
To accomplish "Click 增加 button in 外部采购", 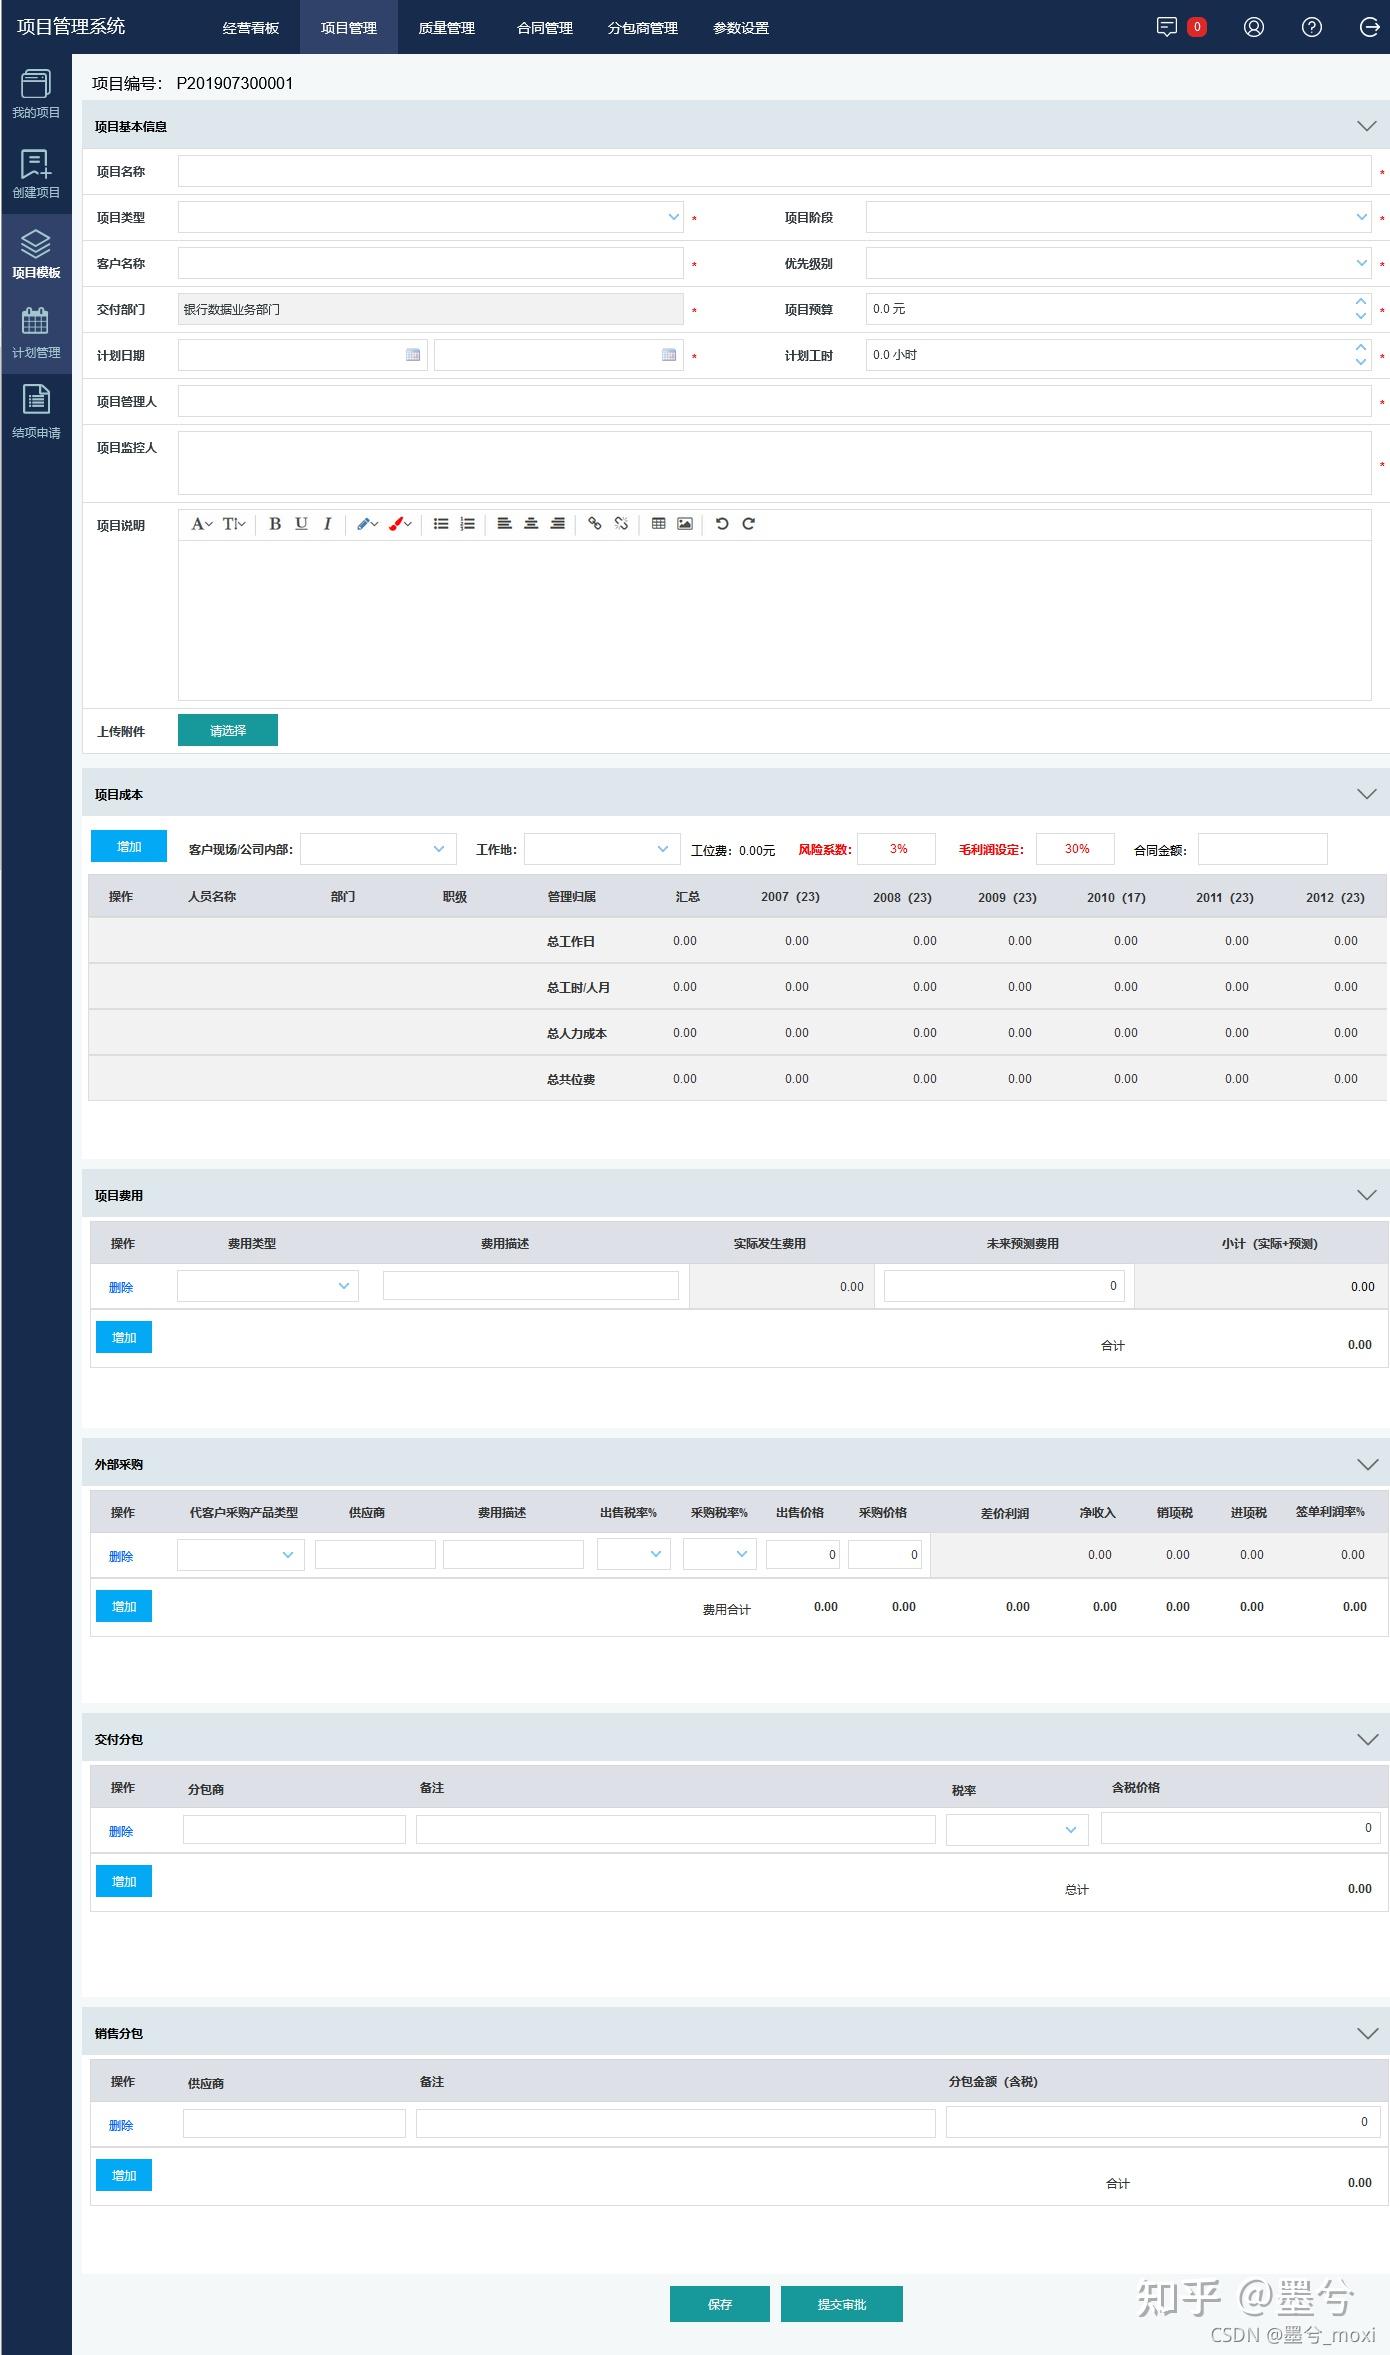I will coord(124,1606).
